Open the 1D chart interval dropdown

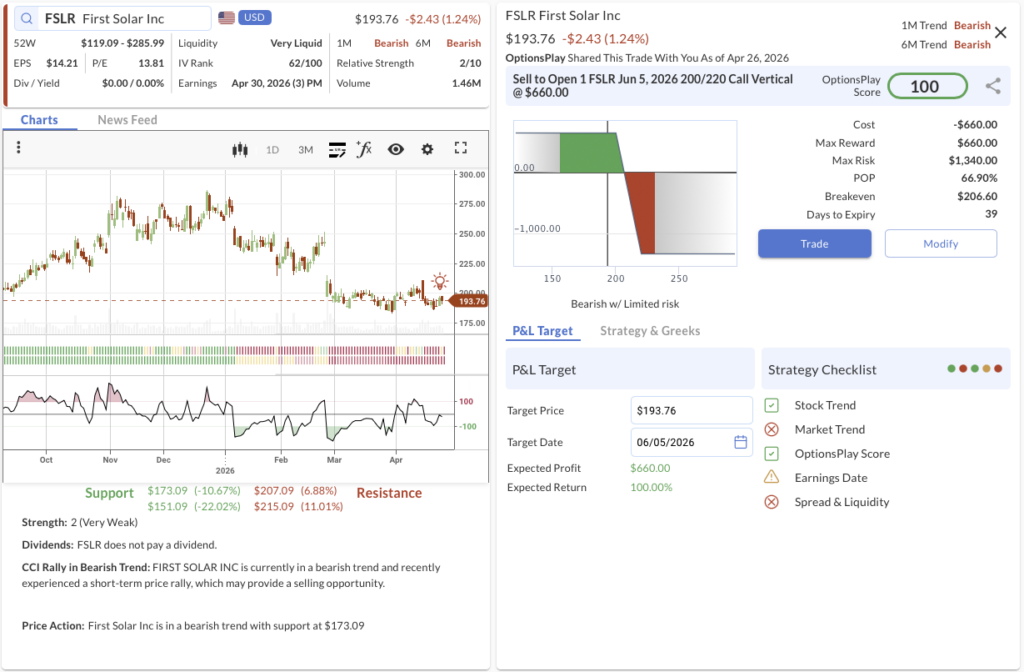(x=272, y=150)
